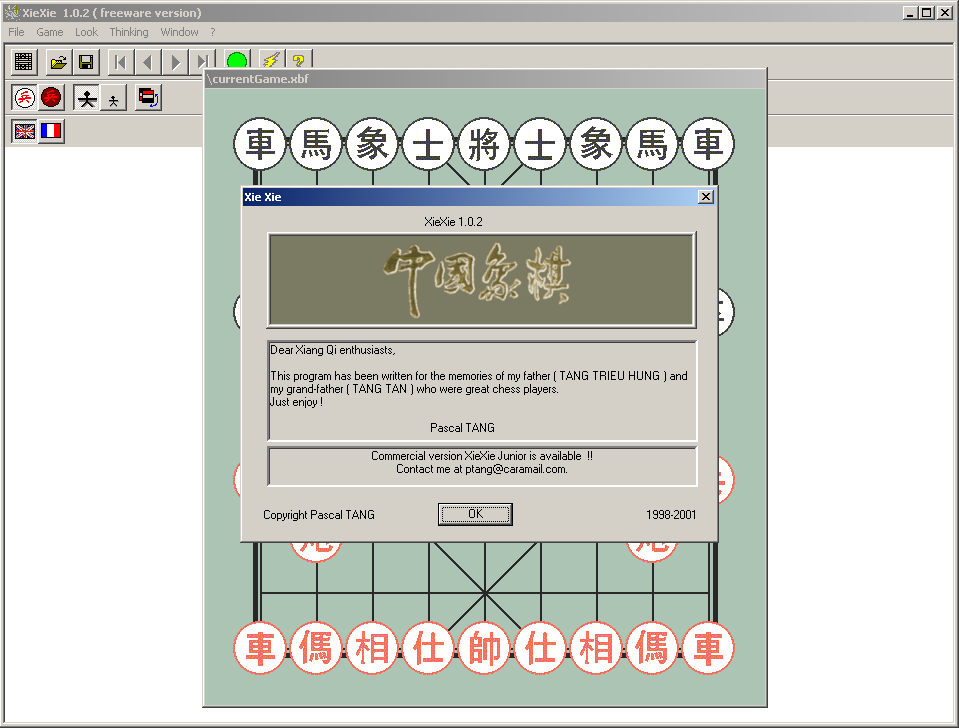Viewport: 959px width, 728px height.
Task: Click the Chinese calligraphy banner image
Action: click(482, 280)
